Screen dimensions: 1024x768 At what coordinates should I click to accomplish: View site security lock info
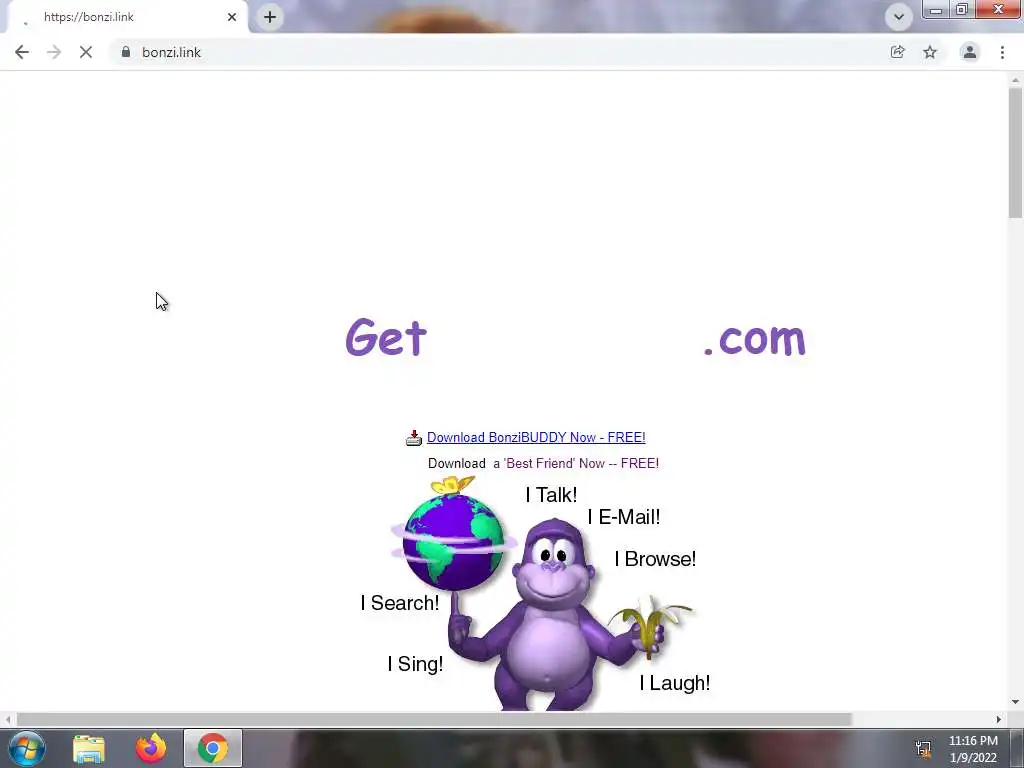point(126,52)
